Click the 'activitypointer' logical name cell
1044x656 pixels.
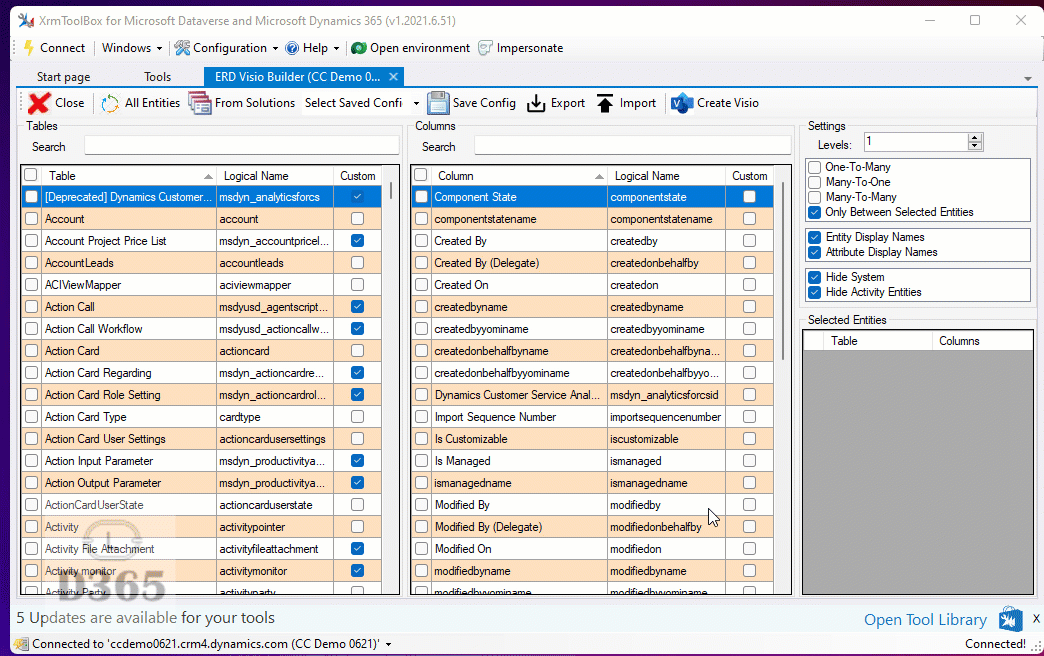click(x=274, y=527)
